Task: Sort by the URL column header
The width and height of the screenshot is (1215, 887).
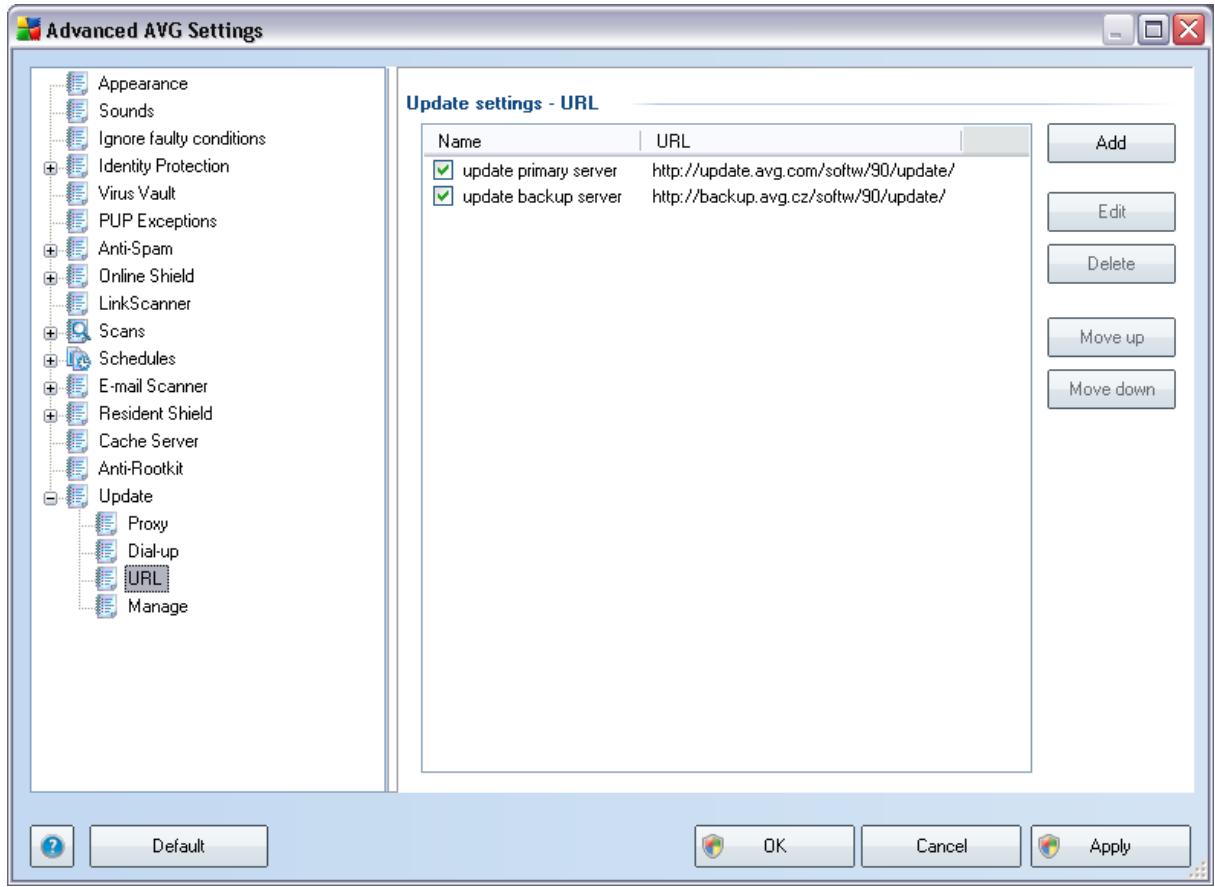Action: (800, 141)
